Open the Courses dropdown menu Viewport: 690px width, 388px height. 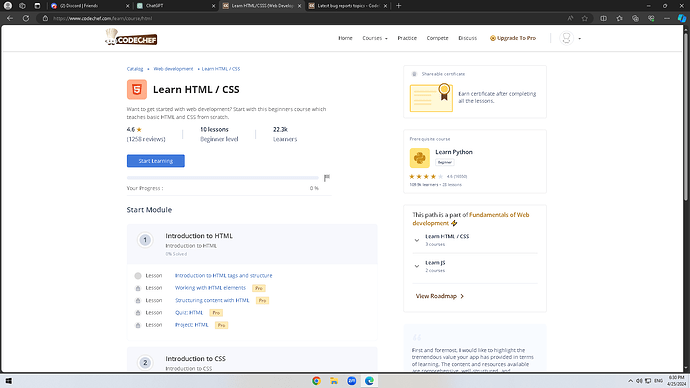pyautogui.click(x=374, y=38)
